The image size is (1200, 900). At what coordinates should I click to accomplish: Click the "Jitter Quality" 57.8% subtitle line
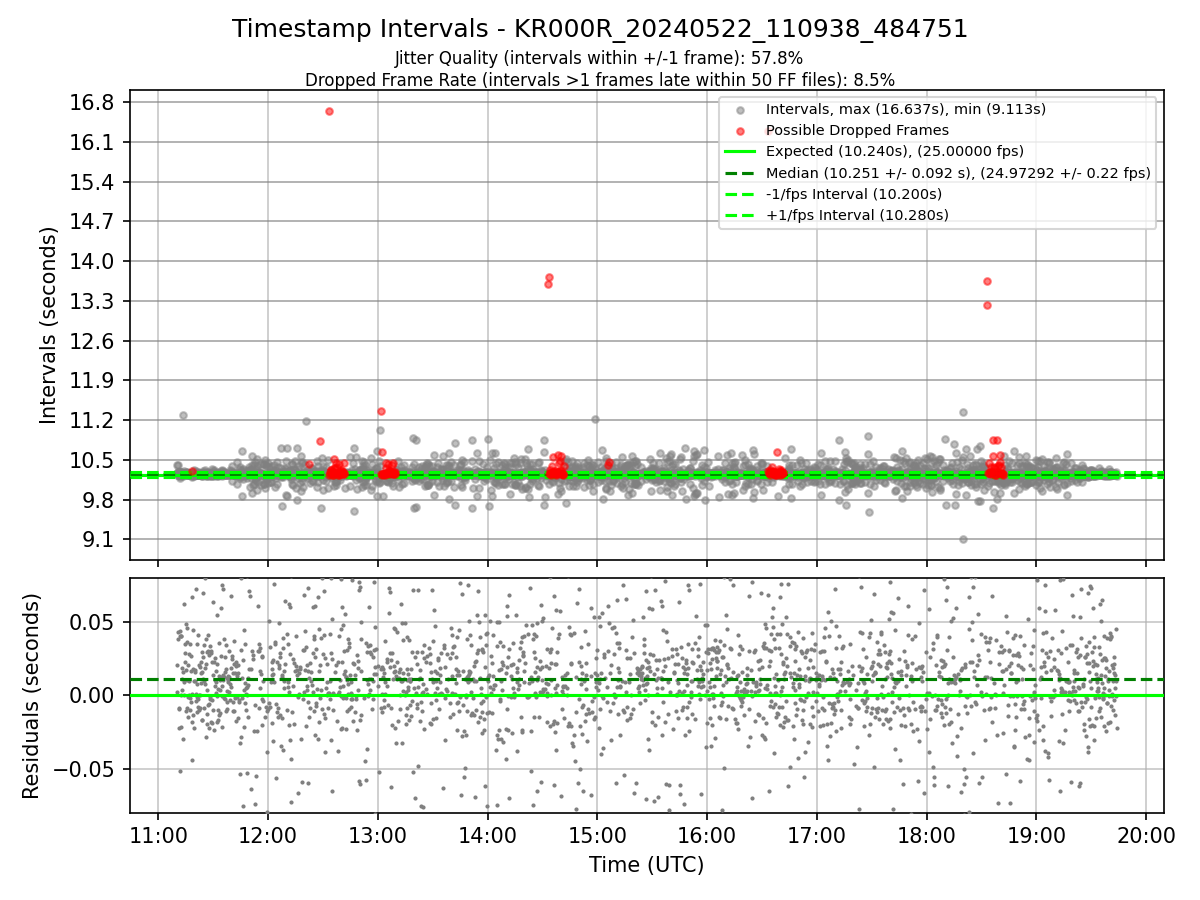click(599, 59)
